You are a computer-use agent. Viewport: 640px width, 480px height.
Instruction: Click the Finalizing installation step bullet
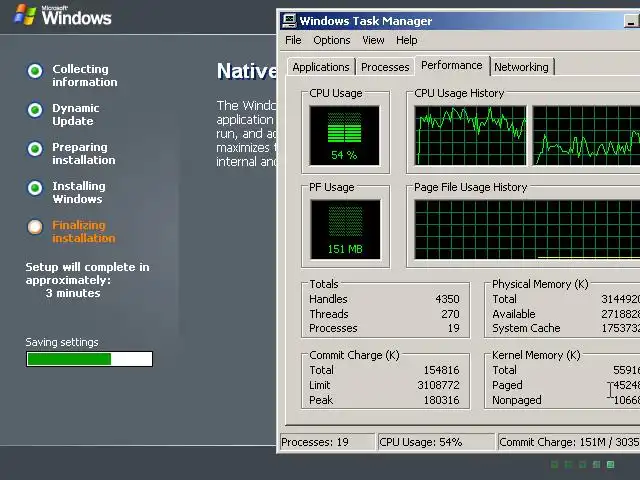click(35, 227)
